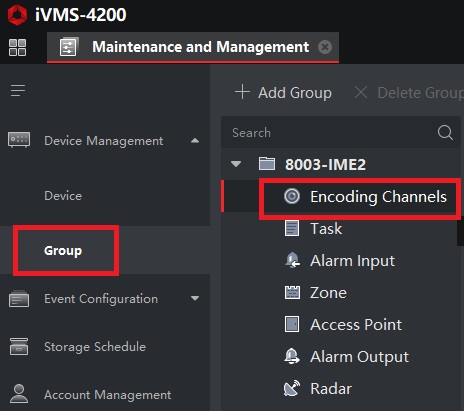Click the iVMS-4200 red logo icon
This screenshot has width=464, height=411.
17,15
